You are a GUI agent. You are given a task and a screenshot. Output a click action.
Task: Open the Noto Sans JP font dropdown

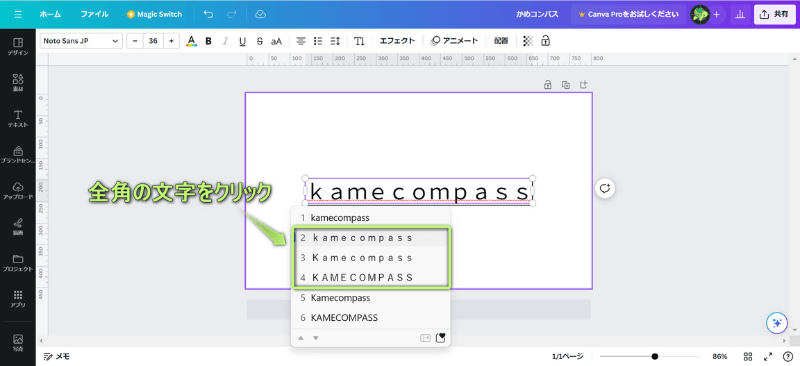tap(81, 41)
